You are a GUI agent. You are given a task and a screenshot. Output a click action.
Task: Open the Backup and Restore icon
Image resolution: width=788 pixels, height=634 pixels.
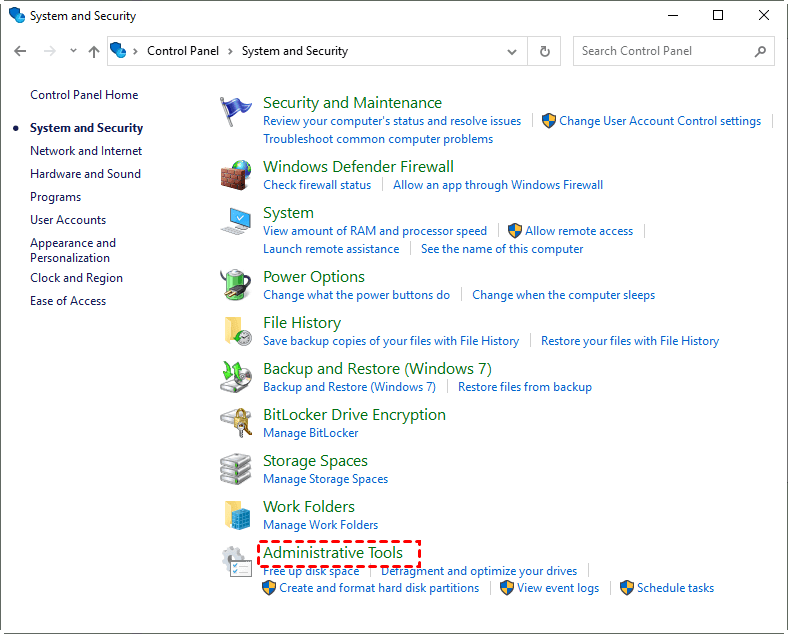[x=236, y=377]
